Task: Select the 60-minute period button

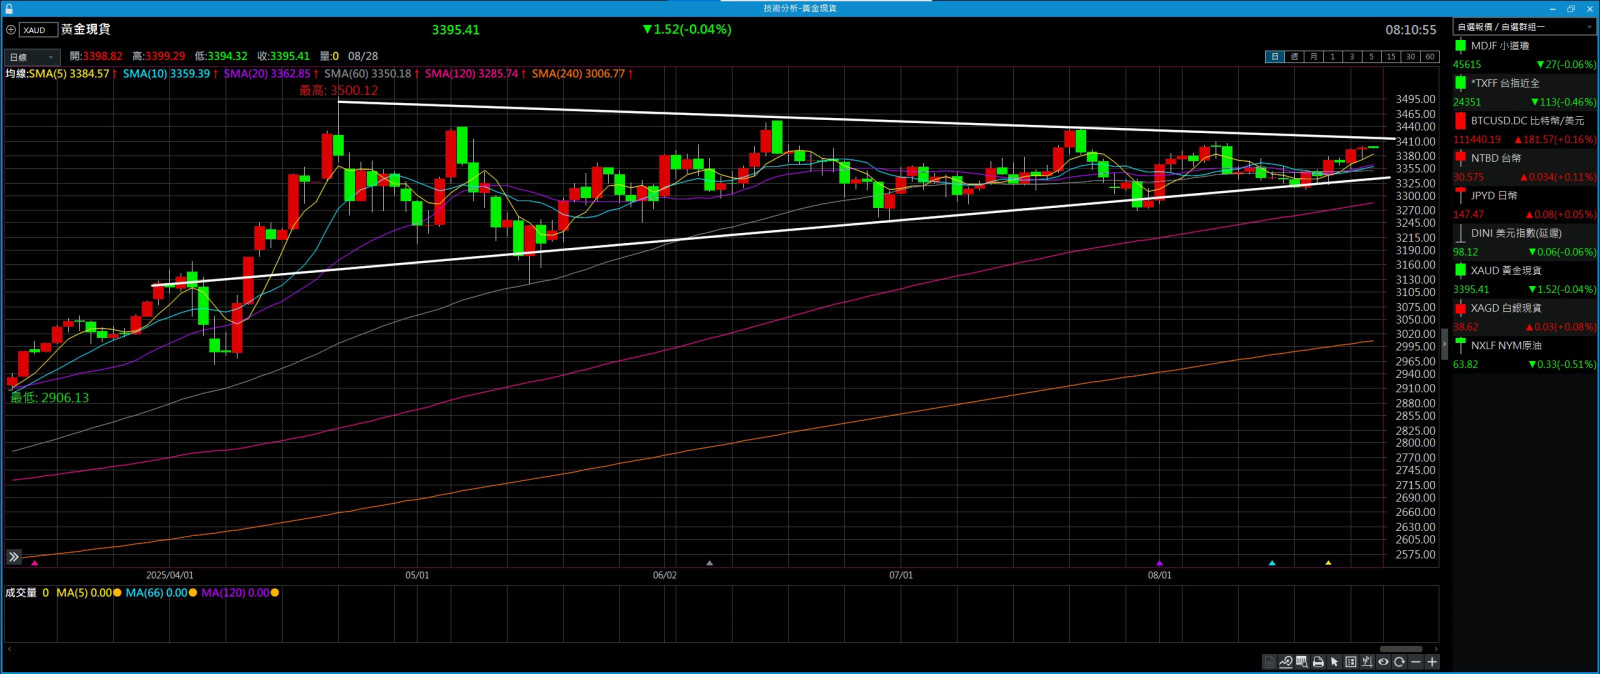Action: pyautogui.click(x=1429, y=57)
